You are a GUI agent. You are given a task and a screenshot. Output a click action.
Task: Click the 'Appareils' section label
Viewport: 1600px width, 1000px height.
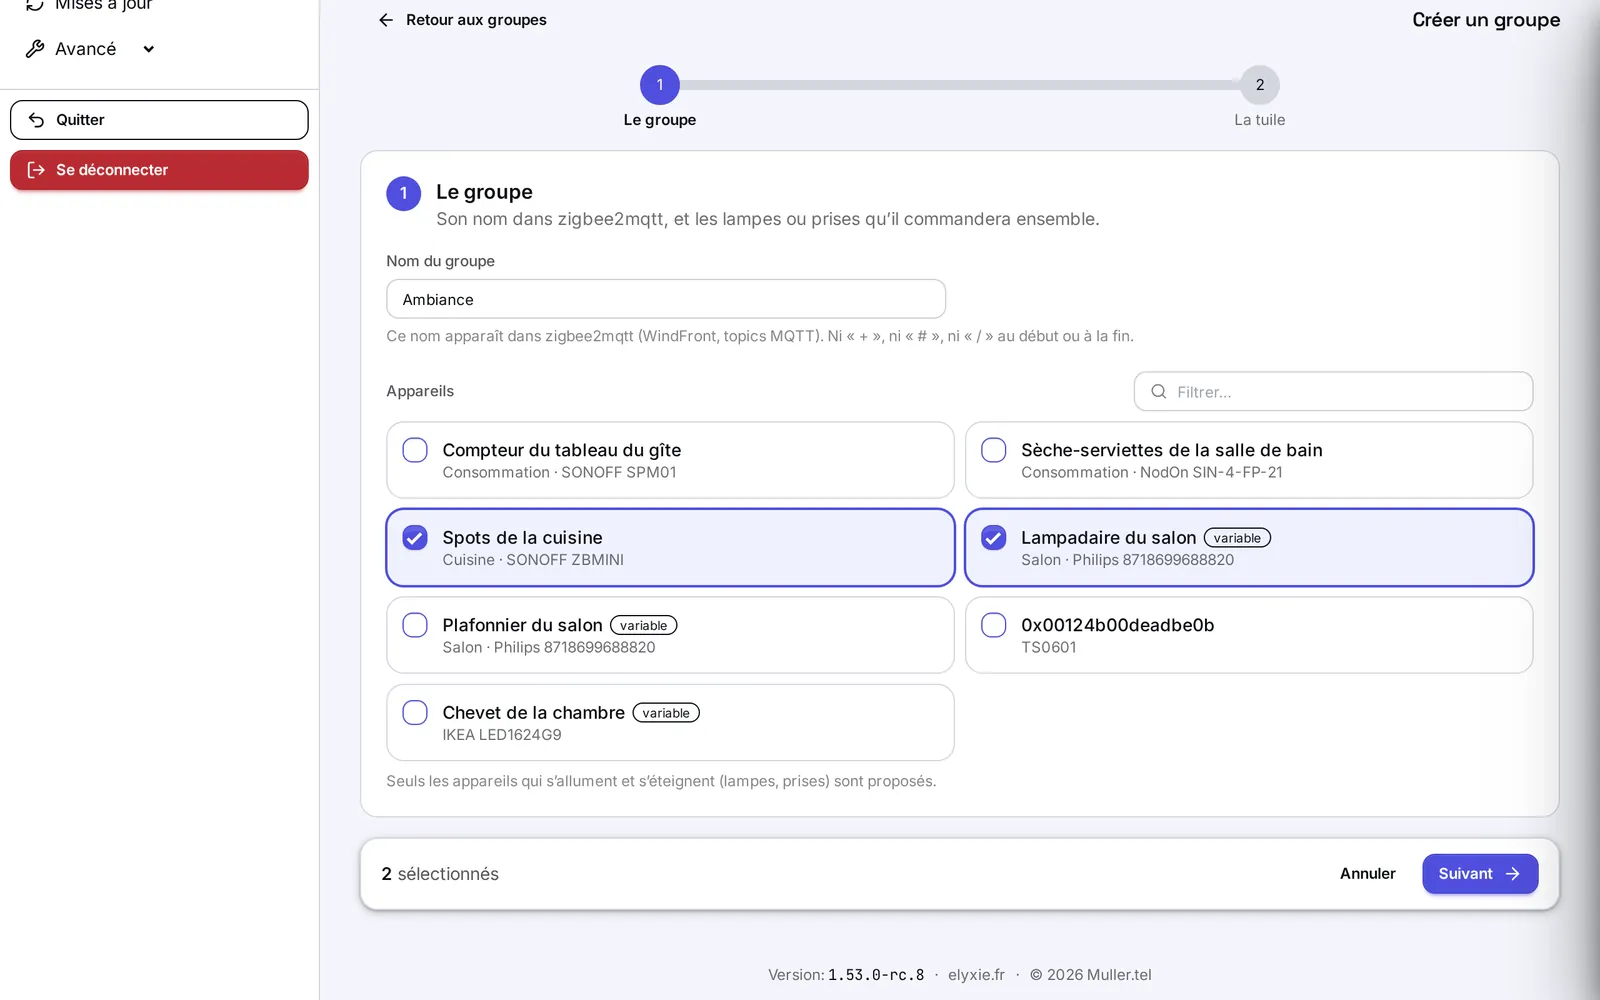[x=420, y=391]
